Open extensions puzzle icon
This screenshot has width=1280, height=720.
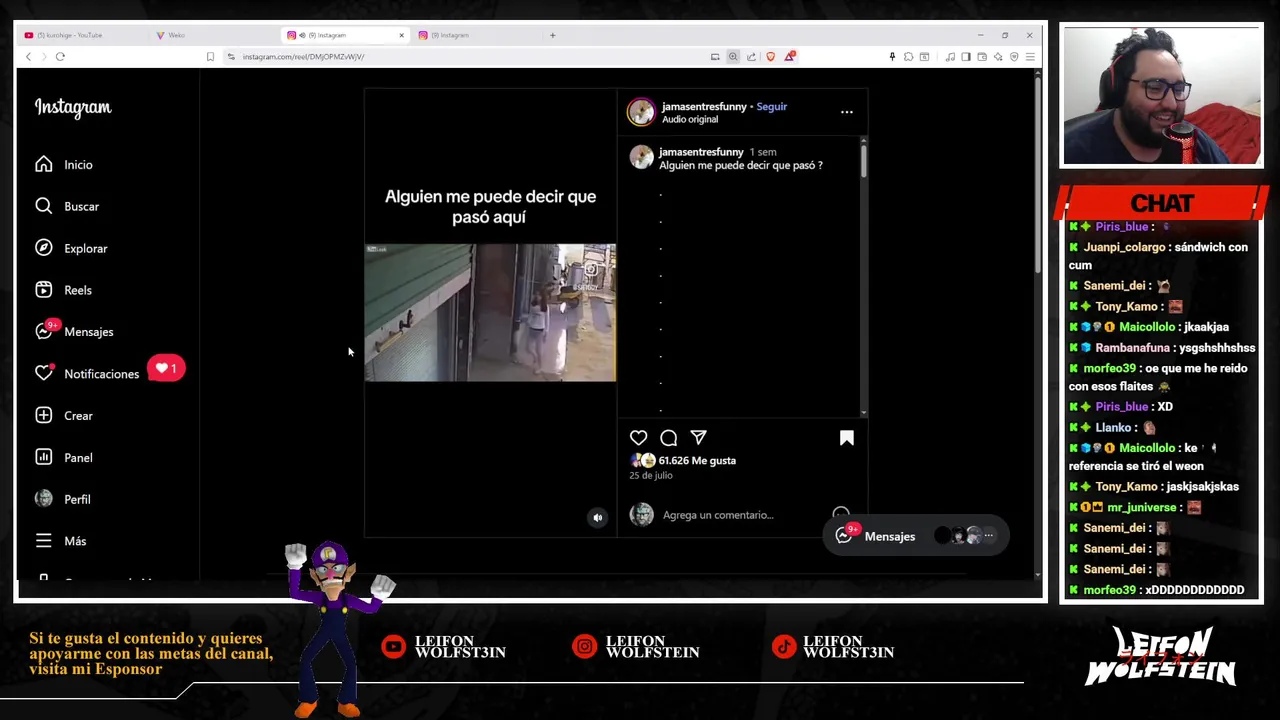908,56
